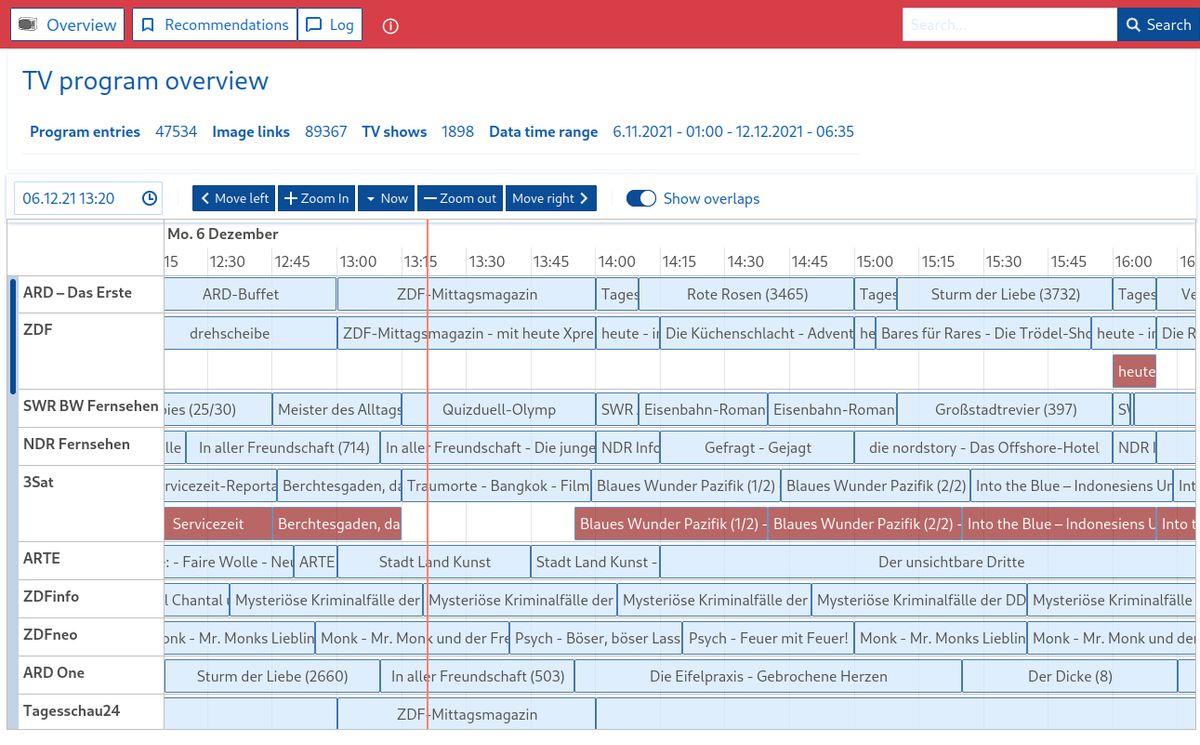This screenshot has width=1200, height=745.
Task: Open red Servicezeit overlap entry
Action: coord(218,523)
